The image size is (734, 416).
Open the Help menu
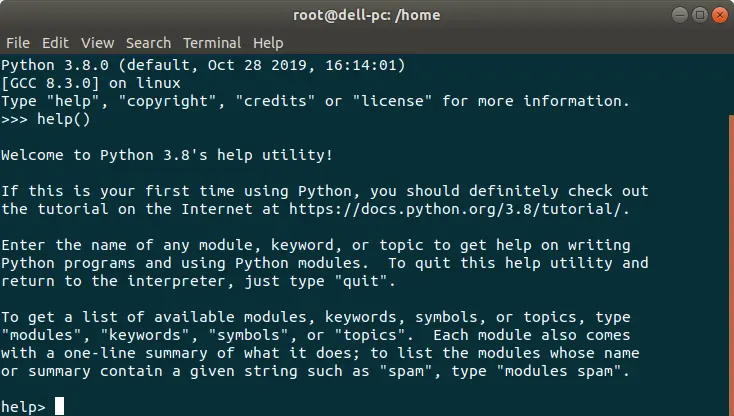coord(268,43)
